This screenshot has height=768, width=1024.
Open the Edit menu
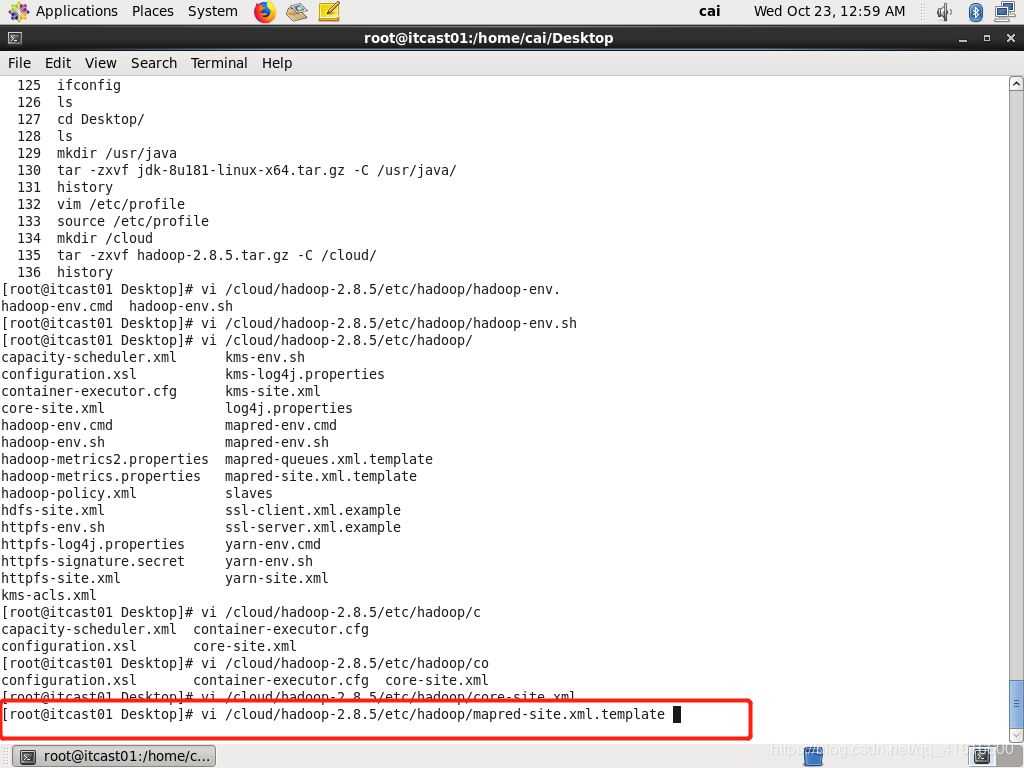pyautogui.click(x=58, y=63)
